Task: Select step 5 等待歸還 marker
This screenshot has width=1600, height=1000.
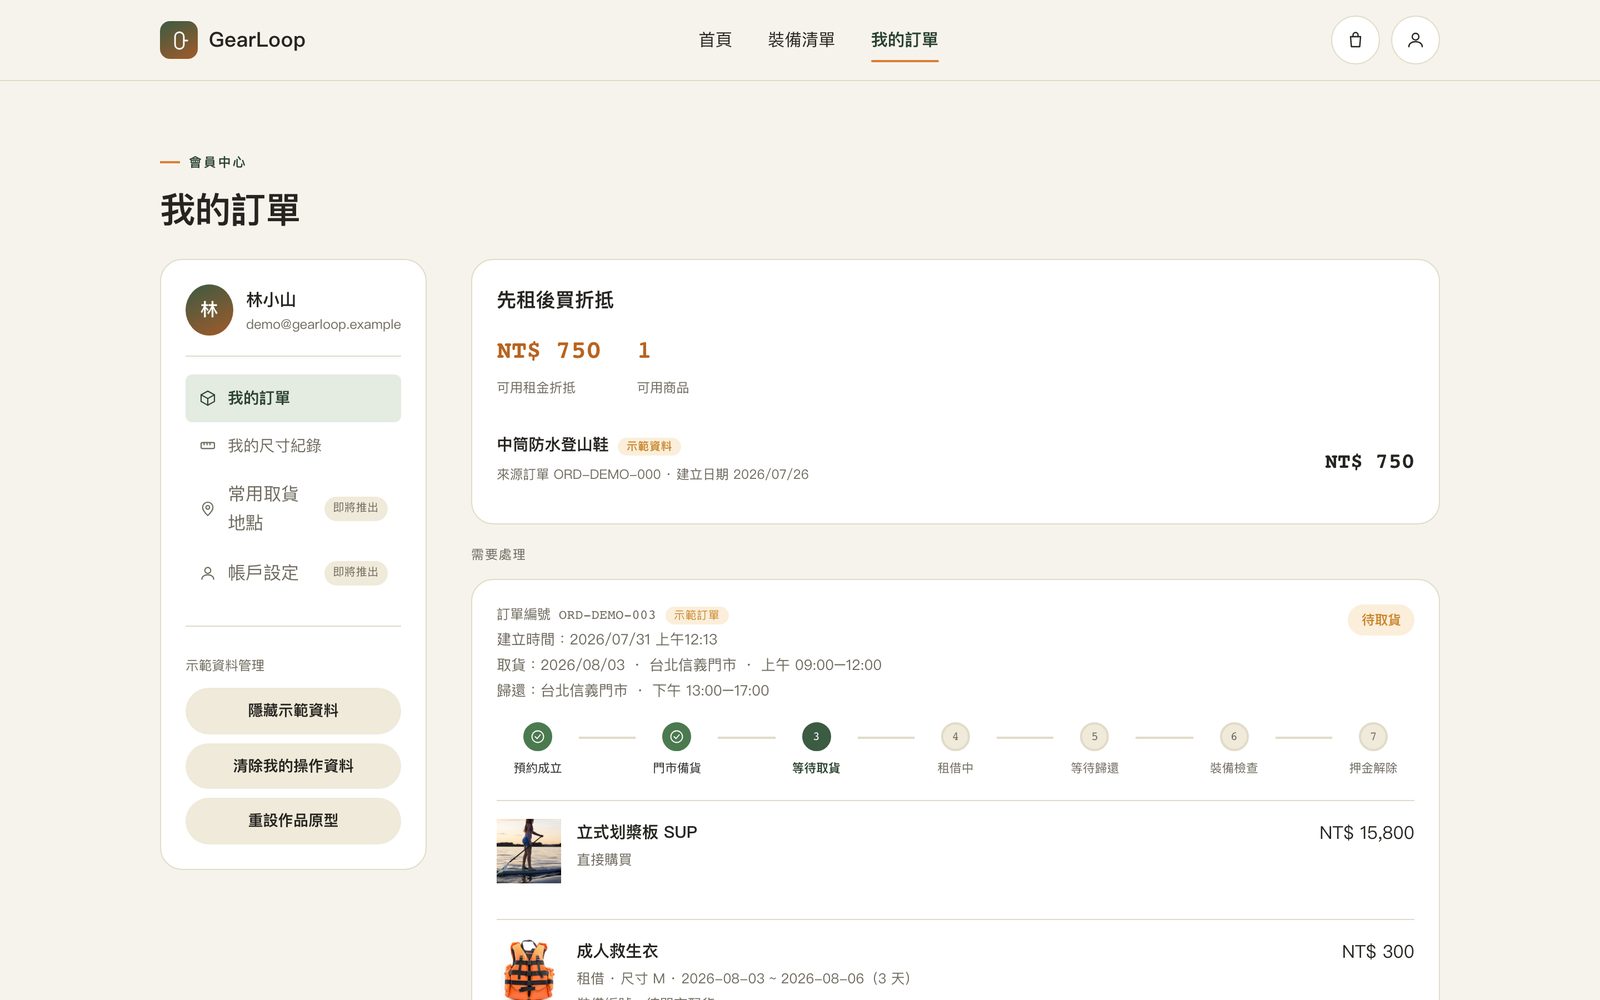Action: (1094, 737)
